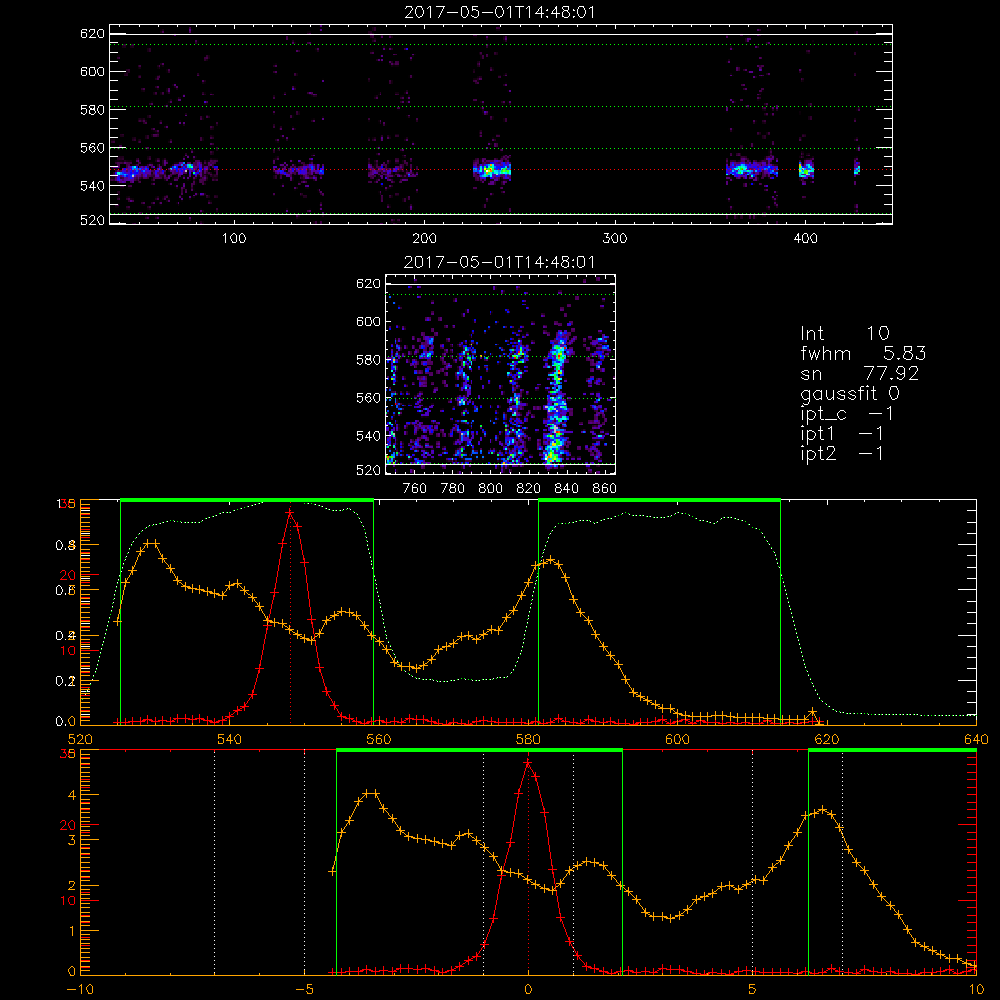Image resolution: width=1000 pixels, height=1000 pixels.
Task: Click the red Gaussian peak in bottom plot
Action: point(527,763)
